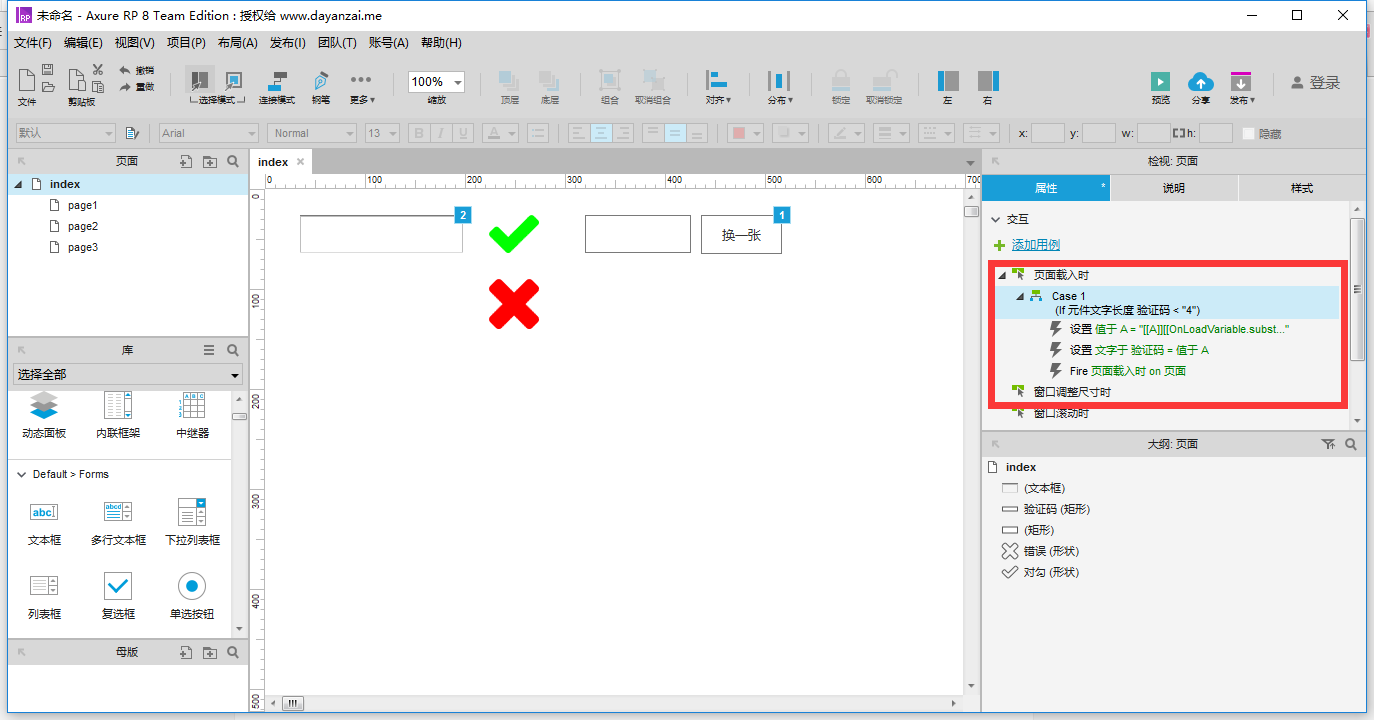This screenshot has width=1374, height=720.
Task: Click the save floppy disk icon
Action: pos(47,70)
